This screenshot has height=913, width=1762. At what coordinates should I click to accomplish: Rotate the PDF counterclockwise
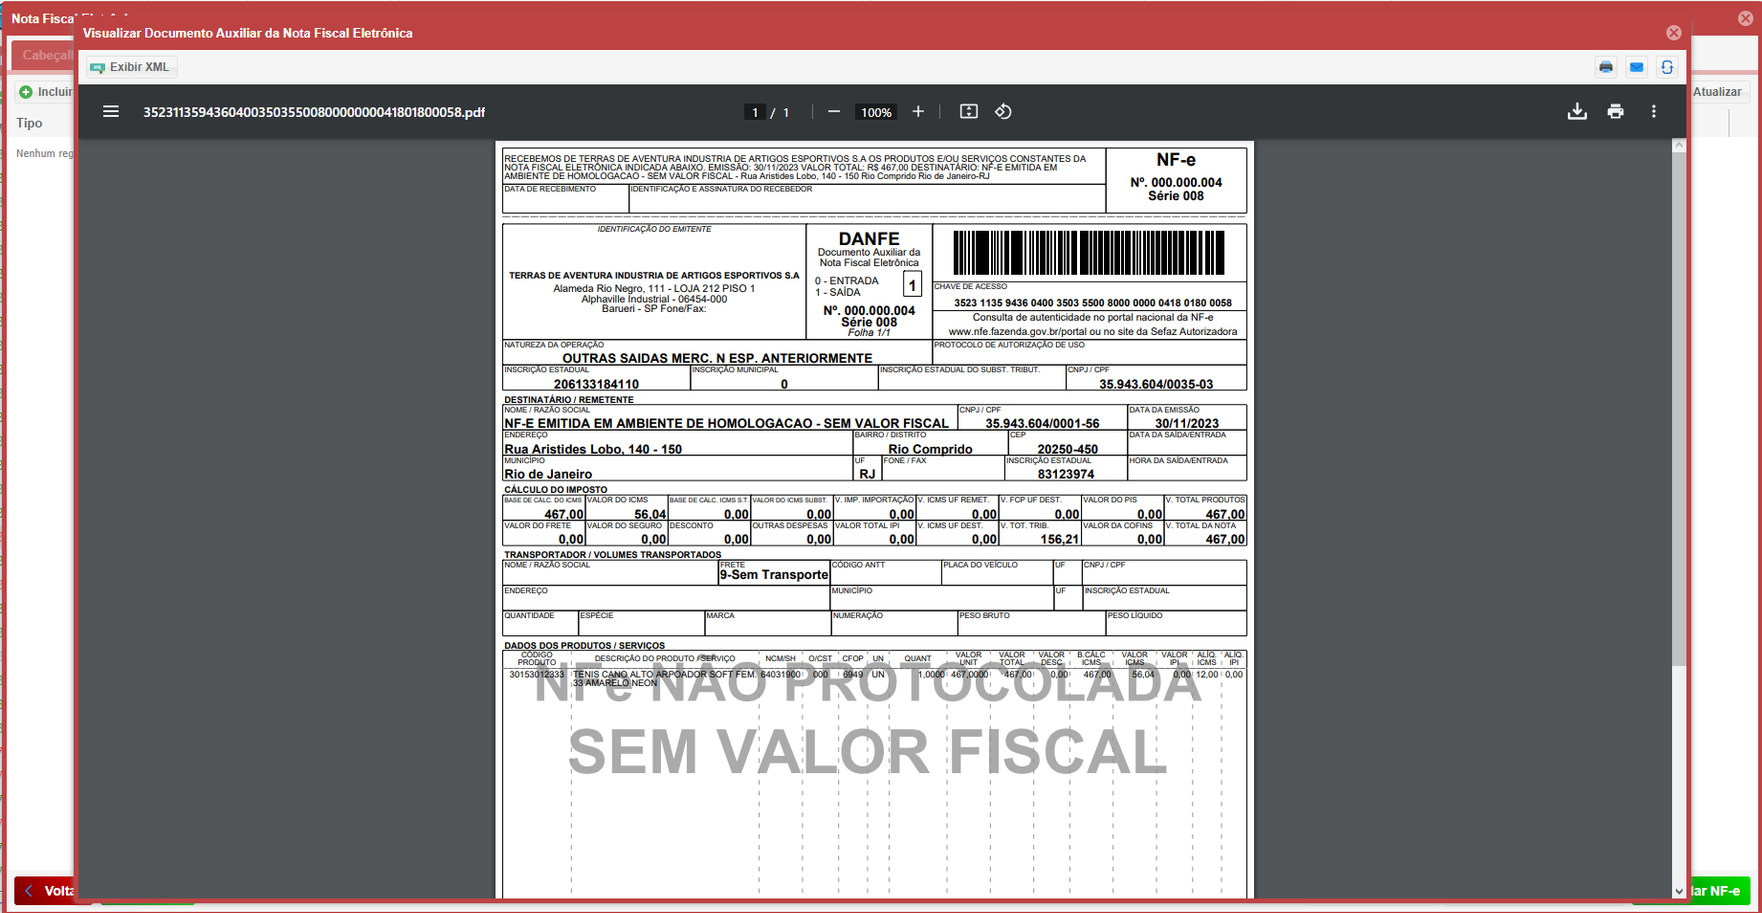tap(1003, 112)
